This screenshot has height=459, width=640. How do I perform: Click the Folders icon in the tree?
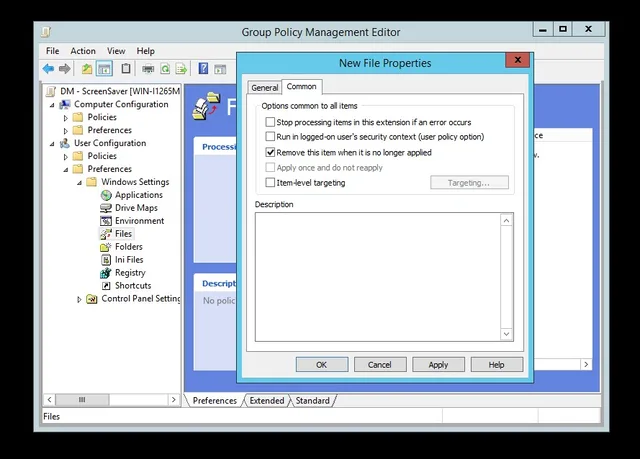(x=106, y=247)
